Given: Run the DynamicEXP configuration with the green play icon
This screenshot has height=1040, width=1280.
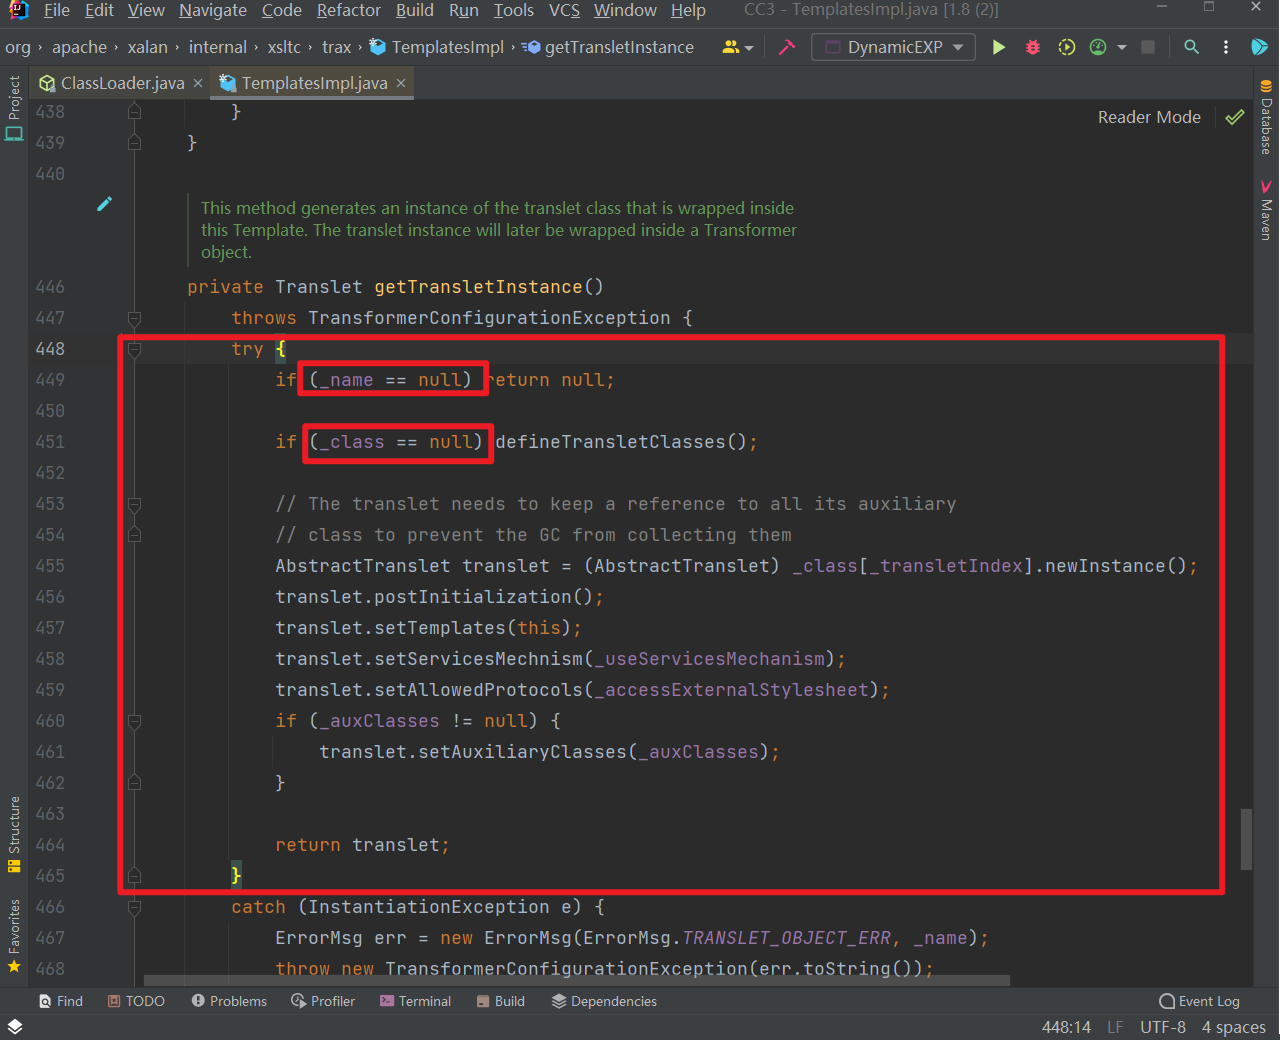Looking at the screenshot, I should point(999,46).
